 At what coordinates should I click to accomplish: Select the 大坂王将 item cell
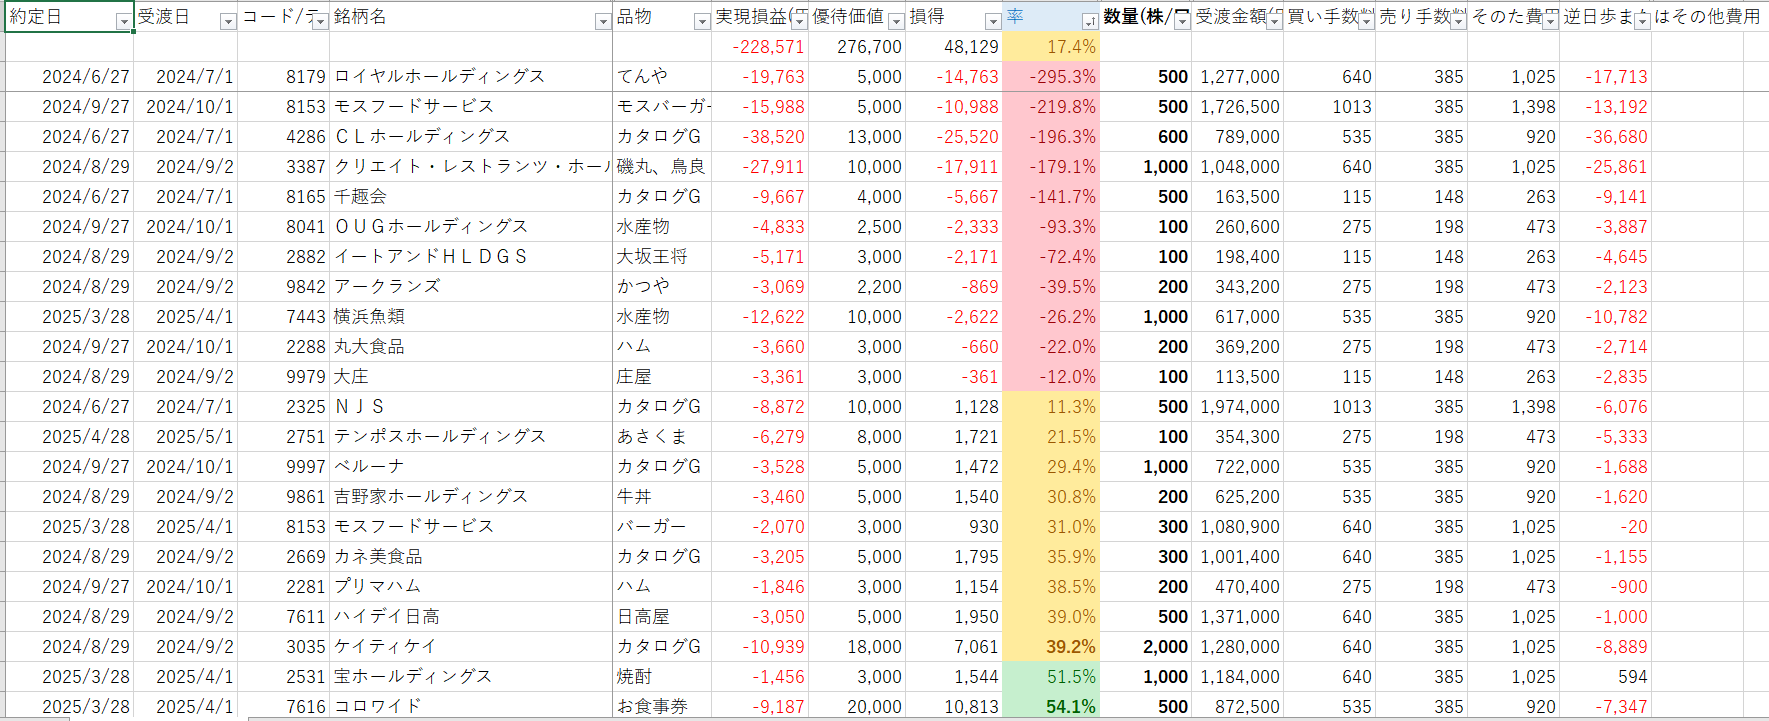click(662, 257)
